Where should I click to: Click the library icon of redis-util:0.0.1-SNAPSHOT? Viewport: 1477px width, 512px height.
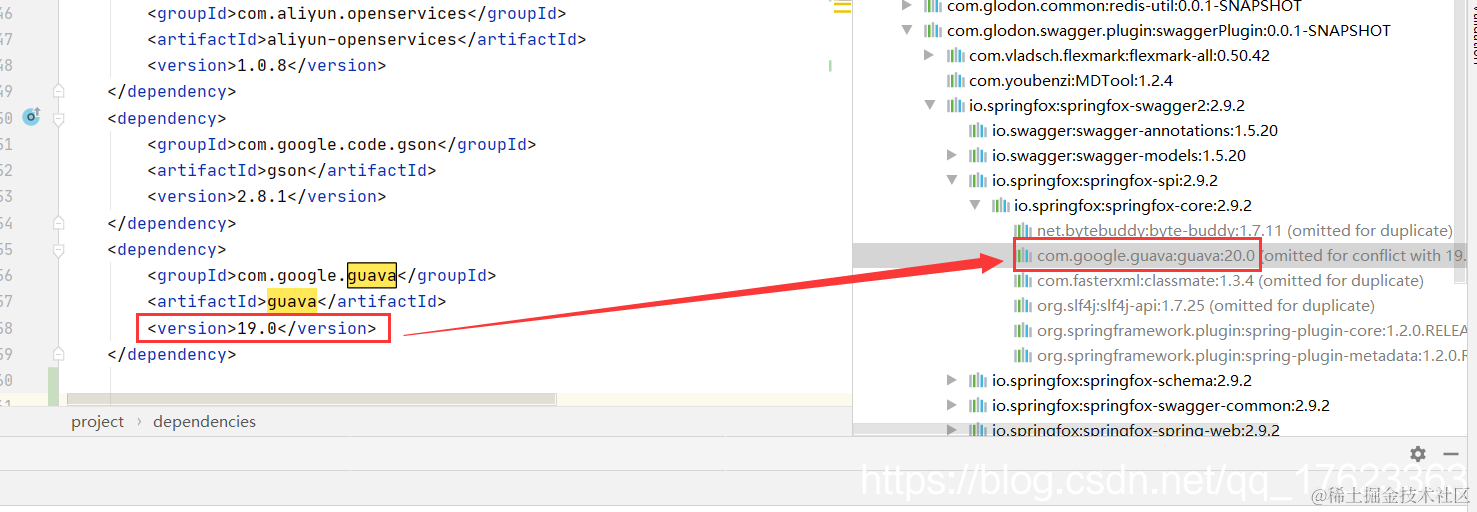coord(933,6)
